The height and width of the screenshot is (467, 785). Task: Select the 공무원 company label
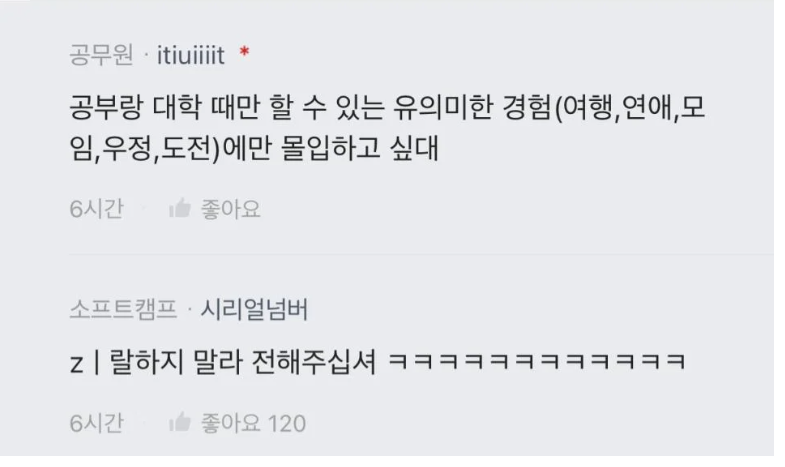tap(102, 55)
